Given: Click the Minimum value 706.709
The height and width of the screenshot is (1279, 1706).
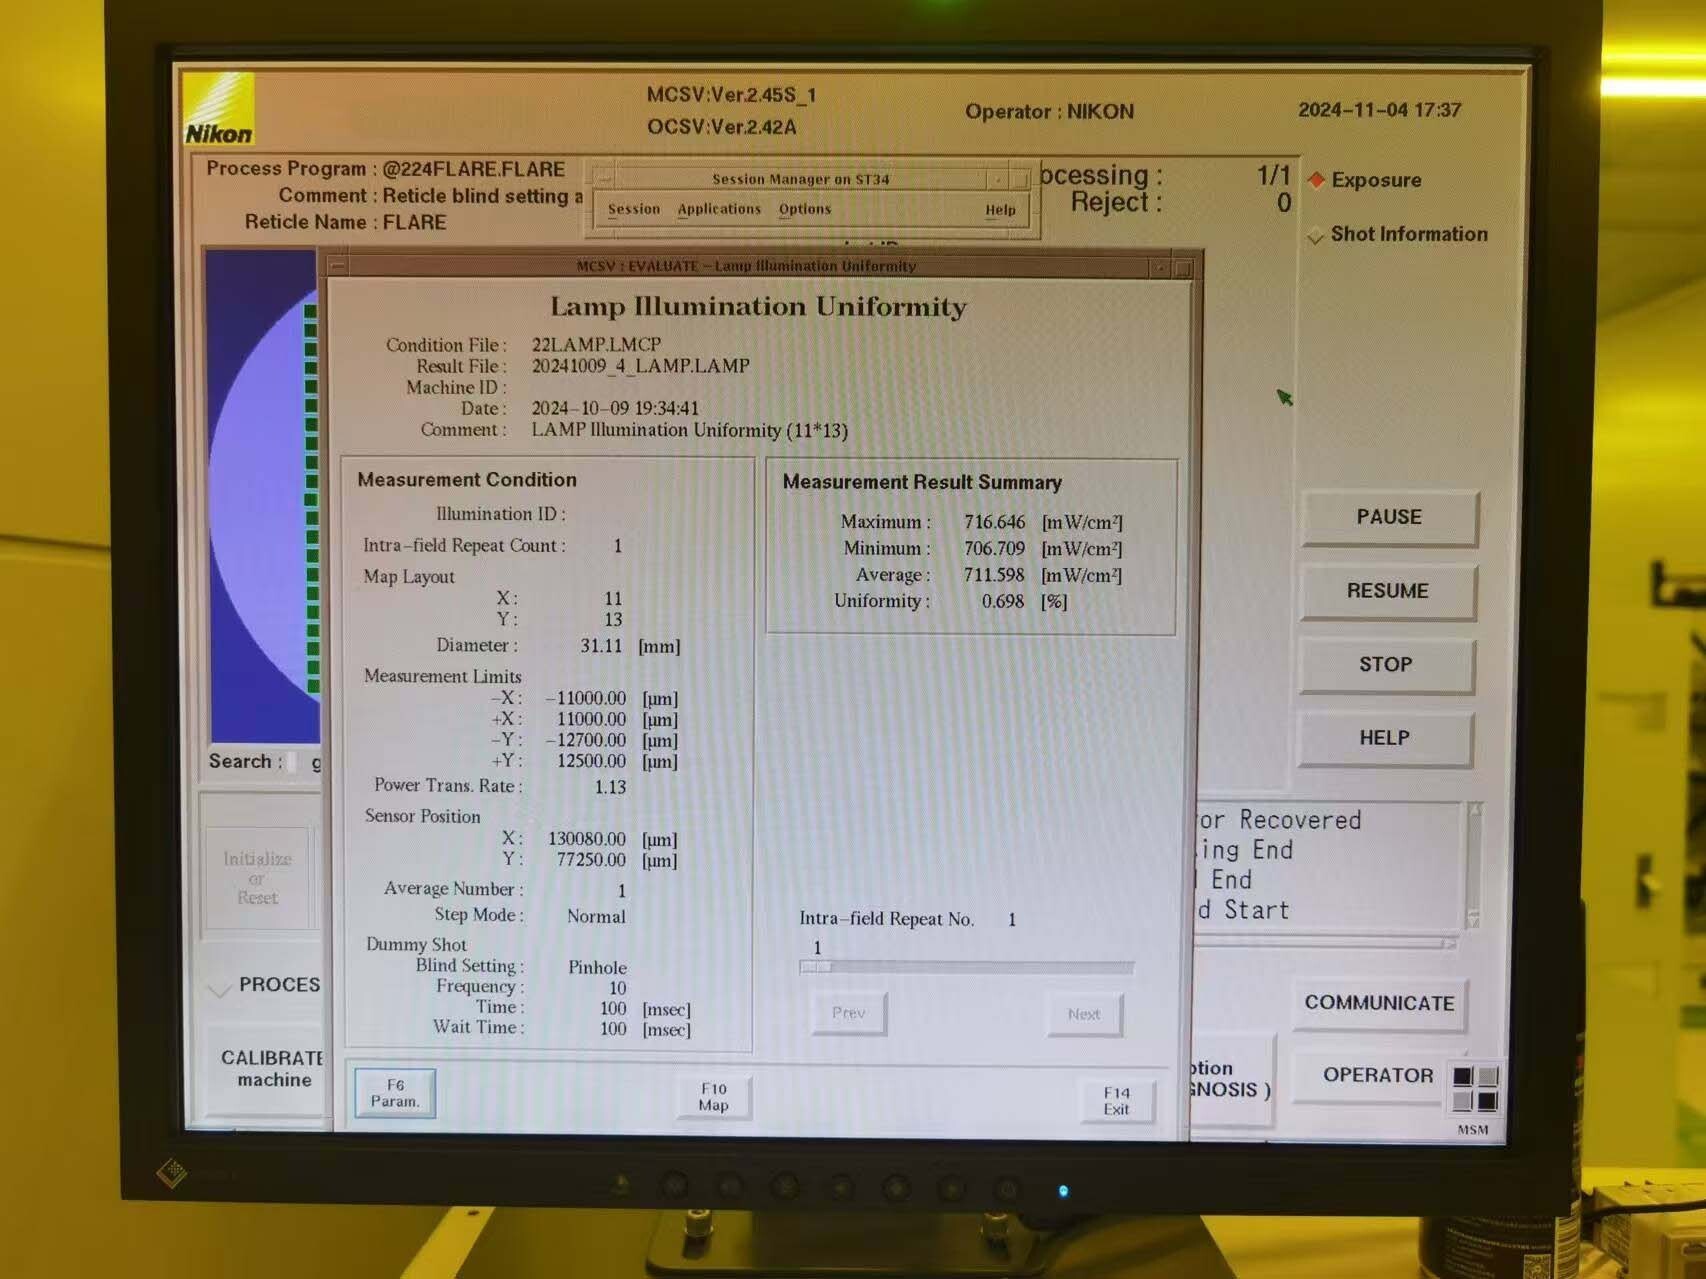Looking at the screenshot, I should click(x=994, y=548).
